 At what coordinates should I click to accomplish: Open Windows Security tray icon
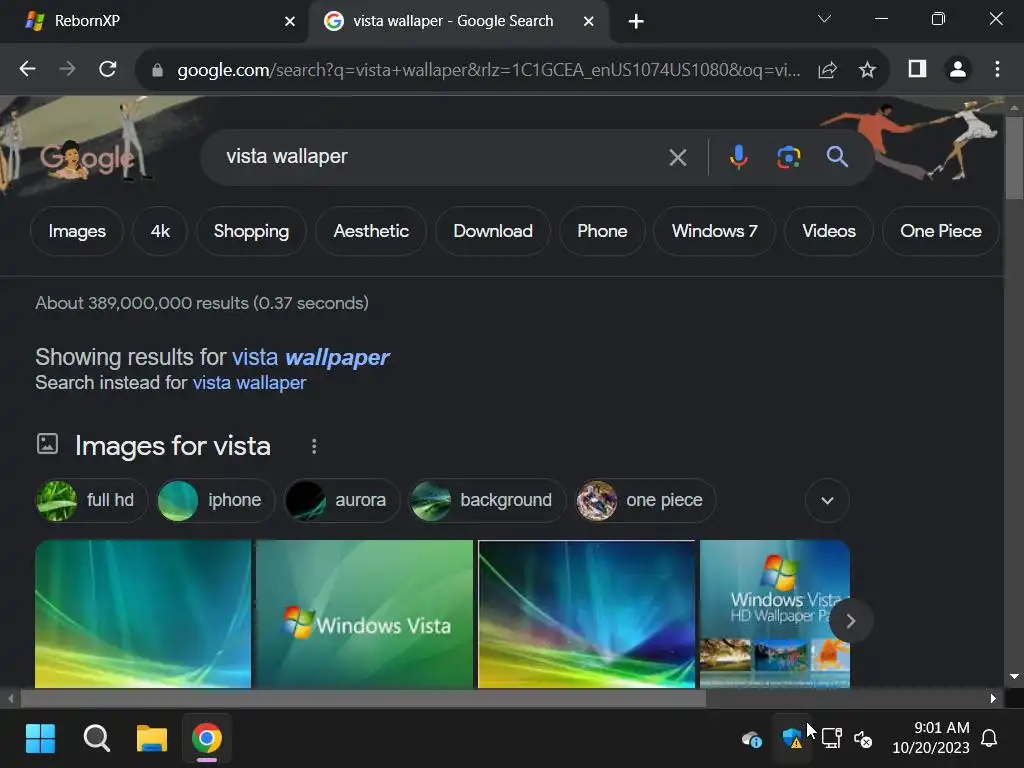click(x=792, y=739)
